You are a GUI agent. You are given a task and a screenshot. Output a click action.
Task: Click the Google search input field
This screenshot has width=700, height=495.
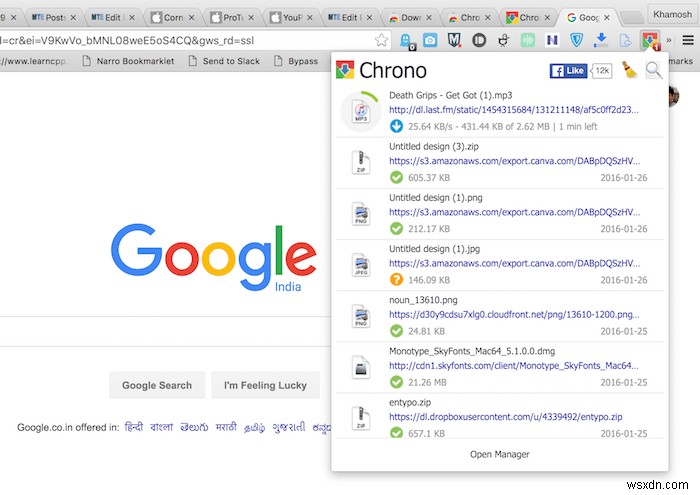165,331
